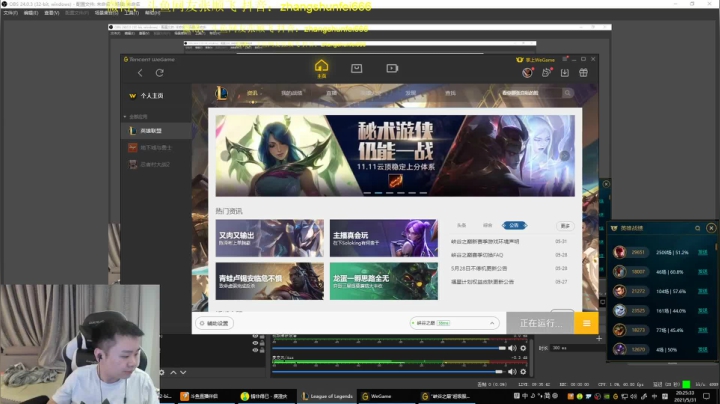Image resolution: width=720 pixels, height=404 pixels.
Task: Move source up in OBS sources list
Action: (174, 372)
